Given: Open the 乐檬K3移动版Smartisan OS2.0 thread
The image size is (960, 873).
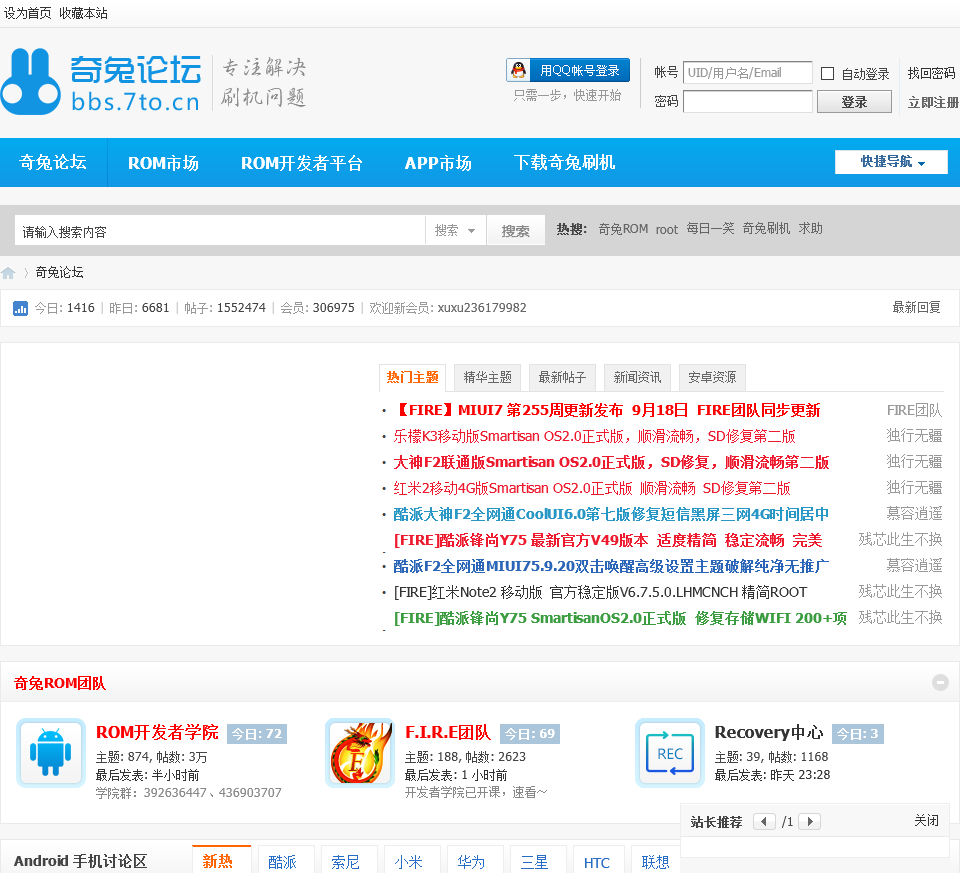Looking at the screenshot, I should (x=594, y=436).
